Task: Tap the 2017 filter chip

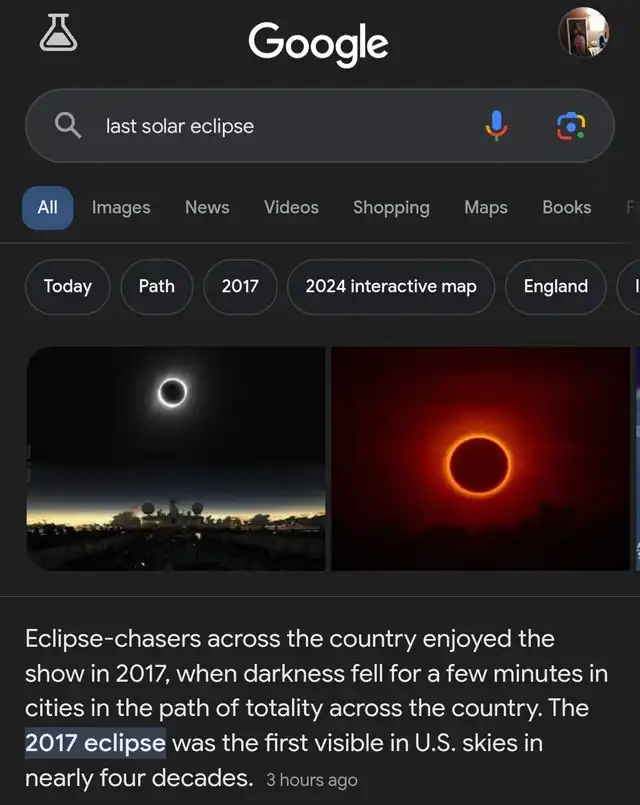Action: click(x=240, y=286)
